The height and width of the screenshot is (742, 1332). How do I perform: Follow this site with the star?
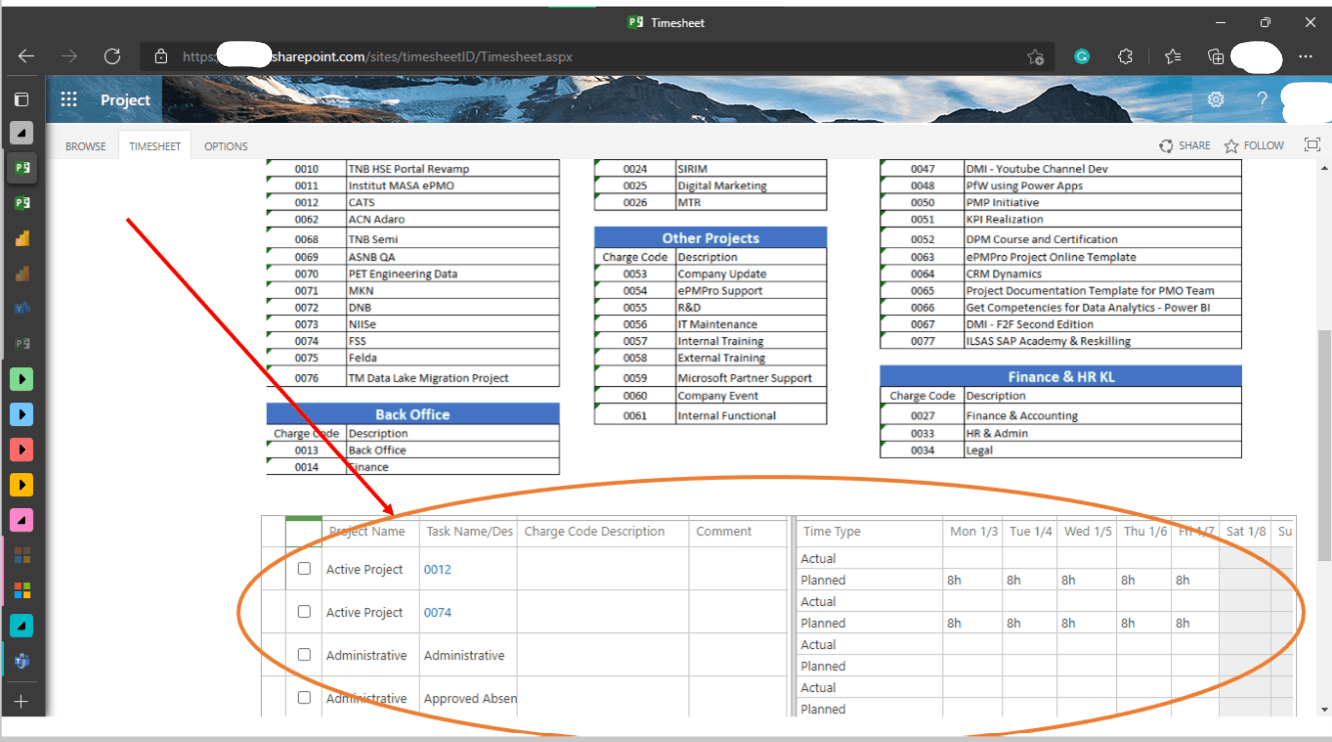(1231, 146)
